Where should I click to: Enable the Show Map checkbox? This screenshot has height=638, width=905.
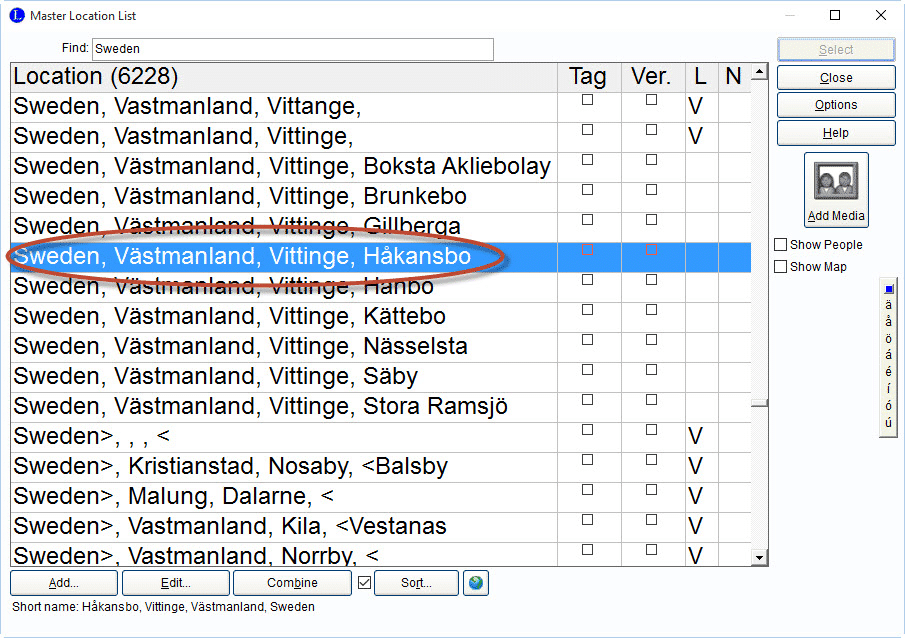780,267
